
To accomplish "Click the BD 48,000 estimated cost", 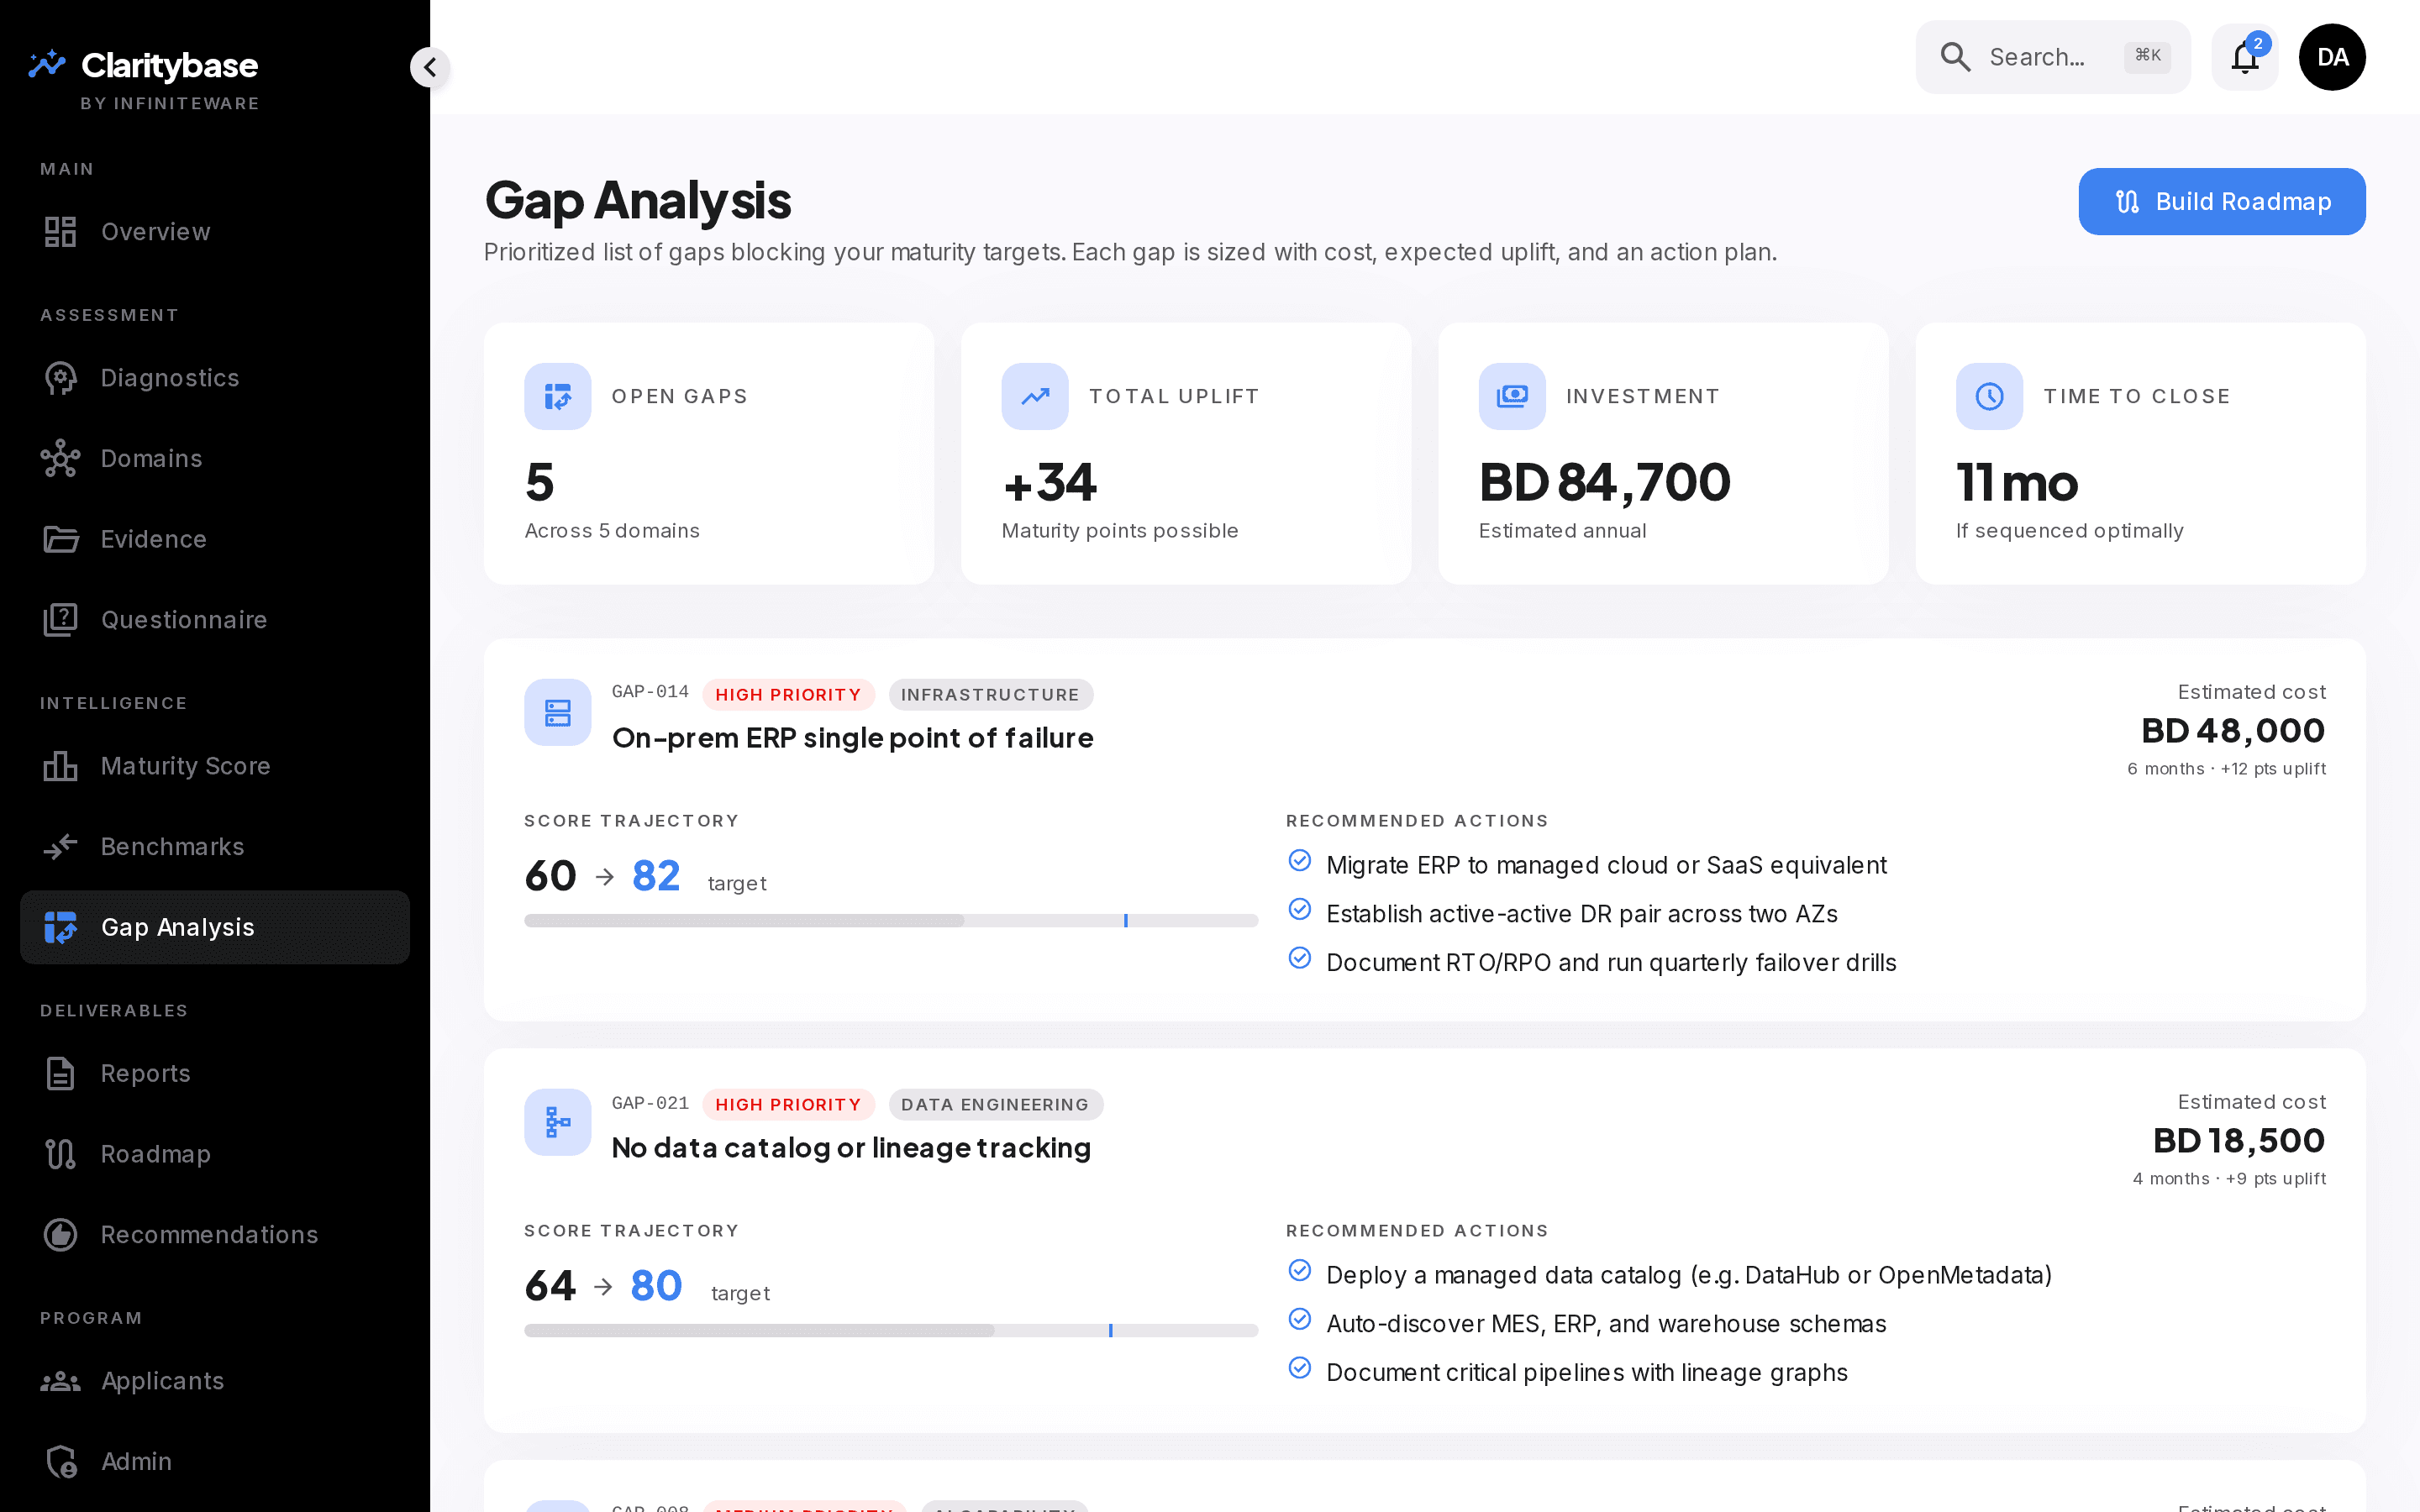I will point(2233,731).
